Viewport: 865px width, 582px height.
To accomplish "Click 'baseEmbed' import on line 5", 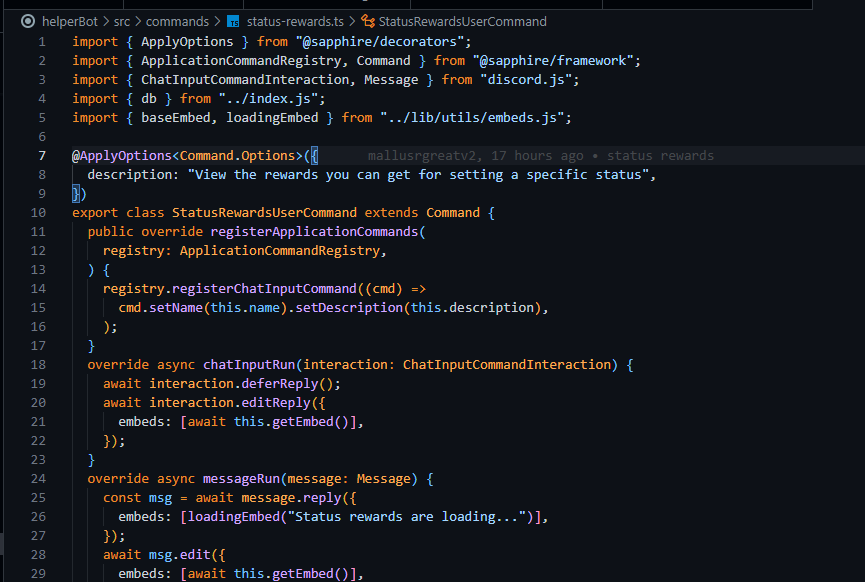I will point(175,118).
